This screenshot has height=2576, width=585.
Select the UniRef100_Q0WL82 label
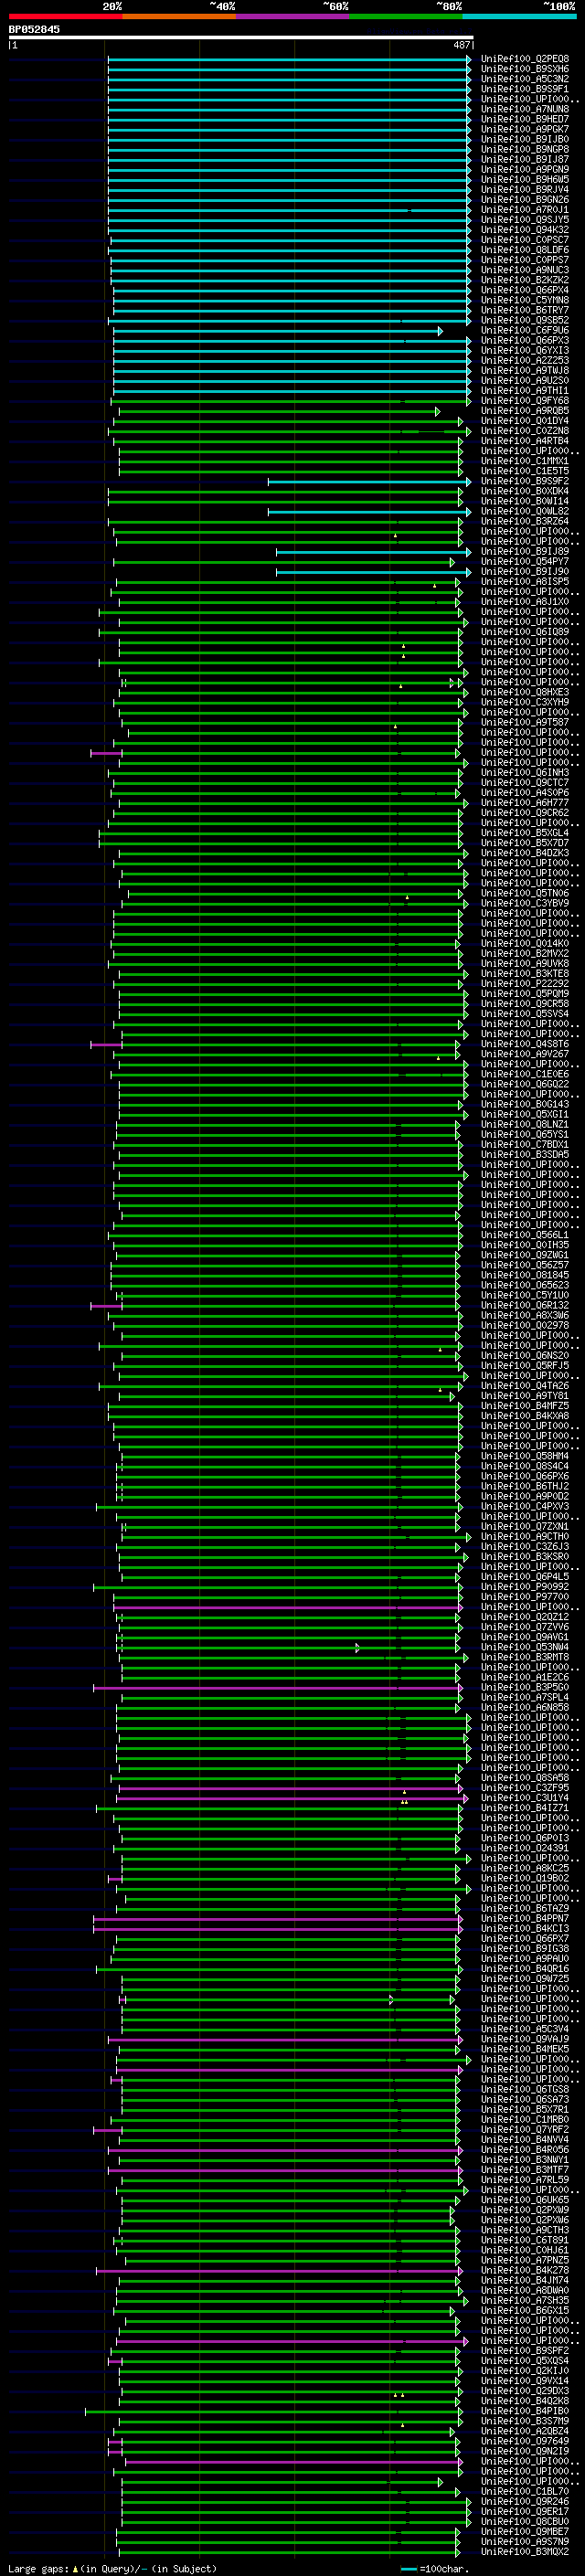tap(525, 512)
